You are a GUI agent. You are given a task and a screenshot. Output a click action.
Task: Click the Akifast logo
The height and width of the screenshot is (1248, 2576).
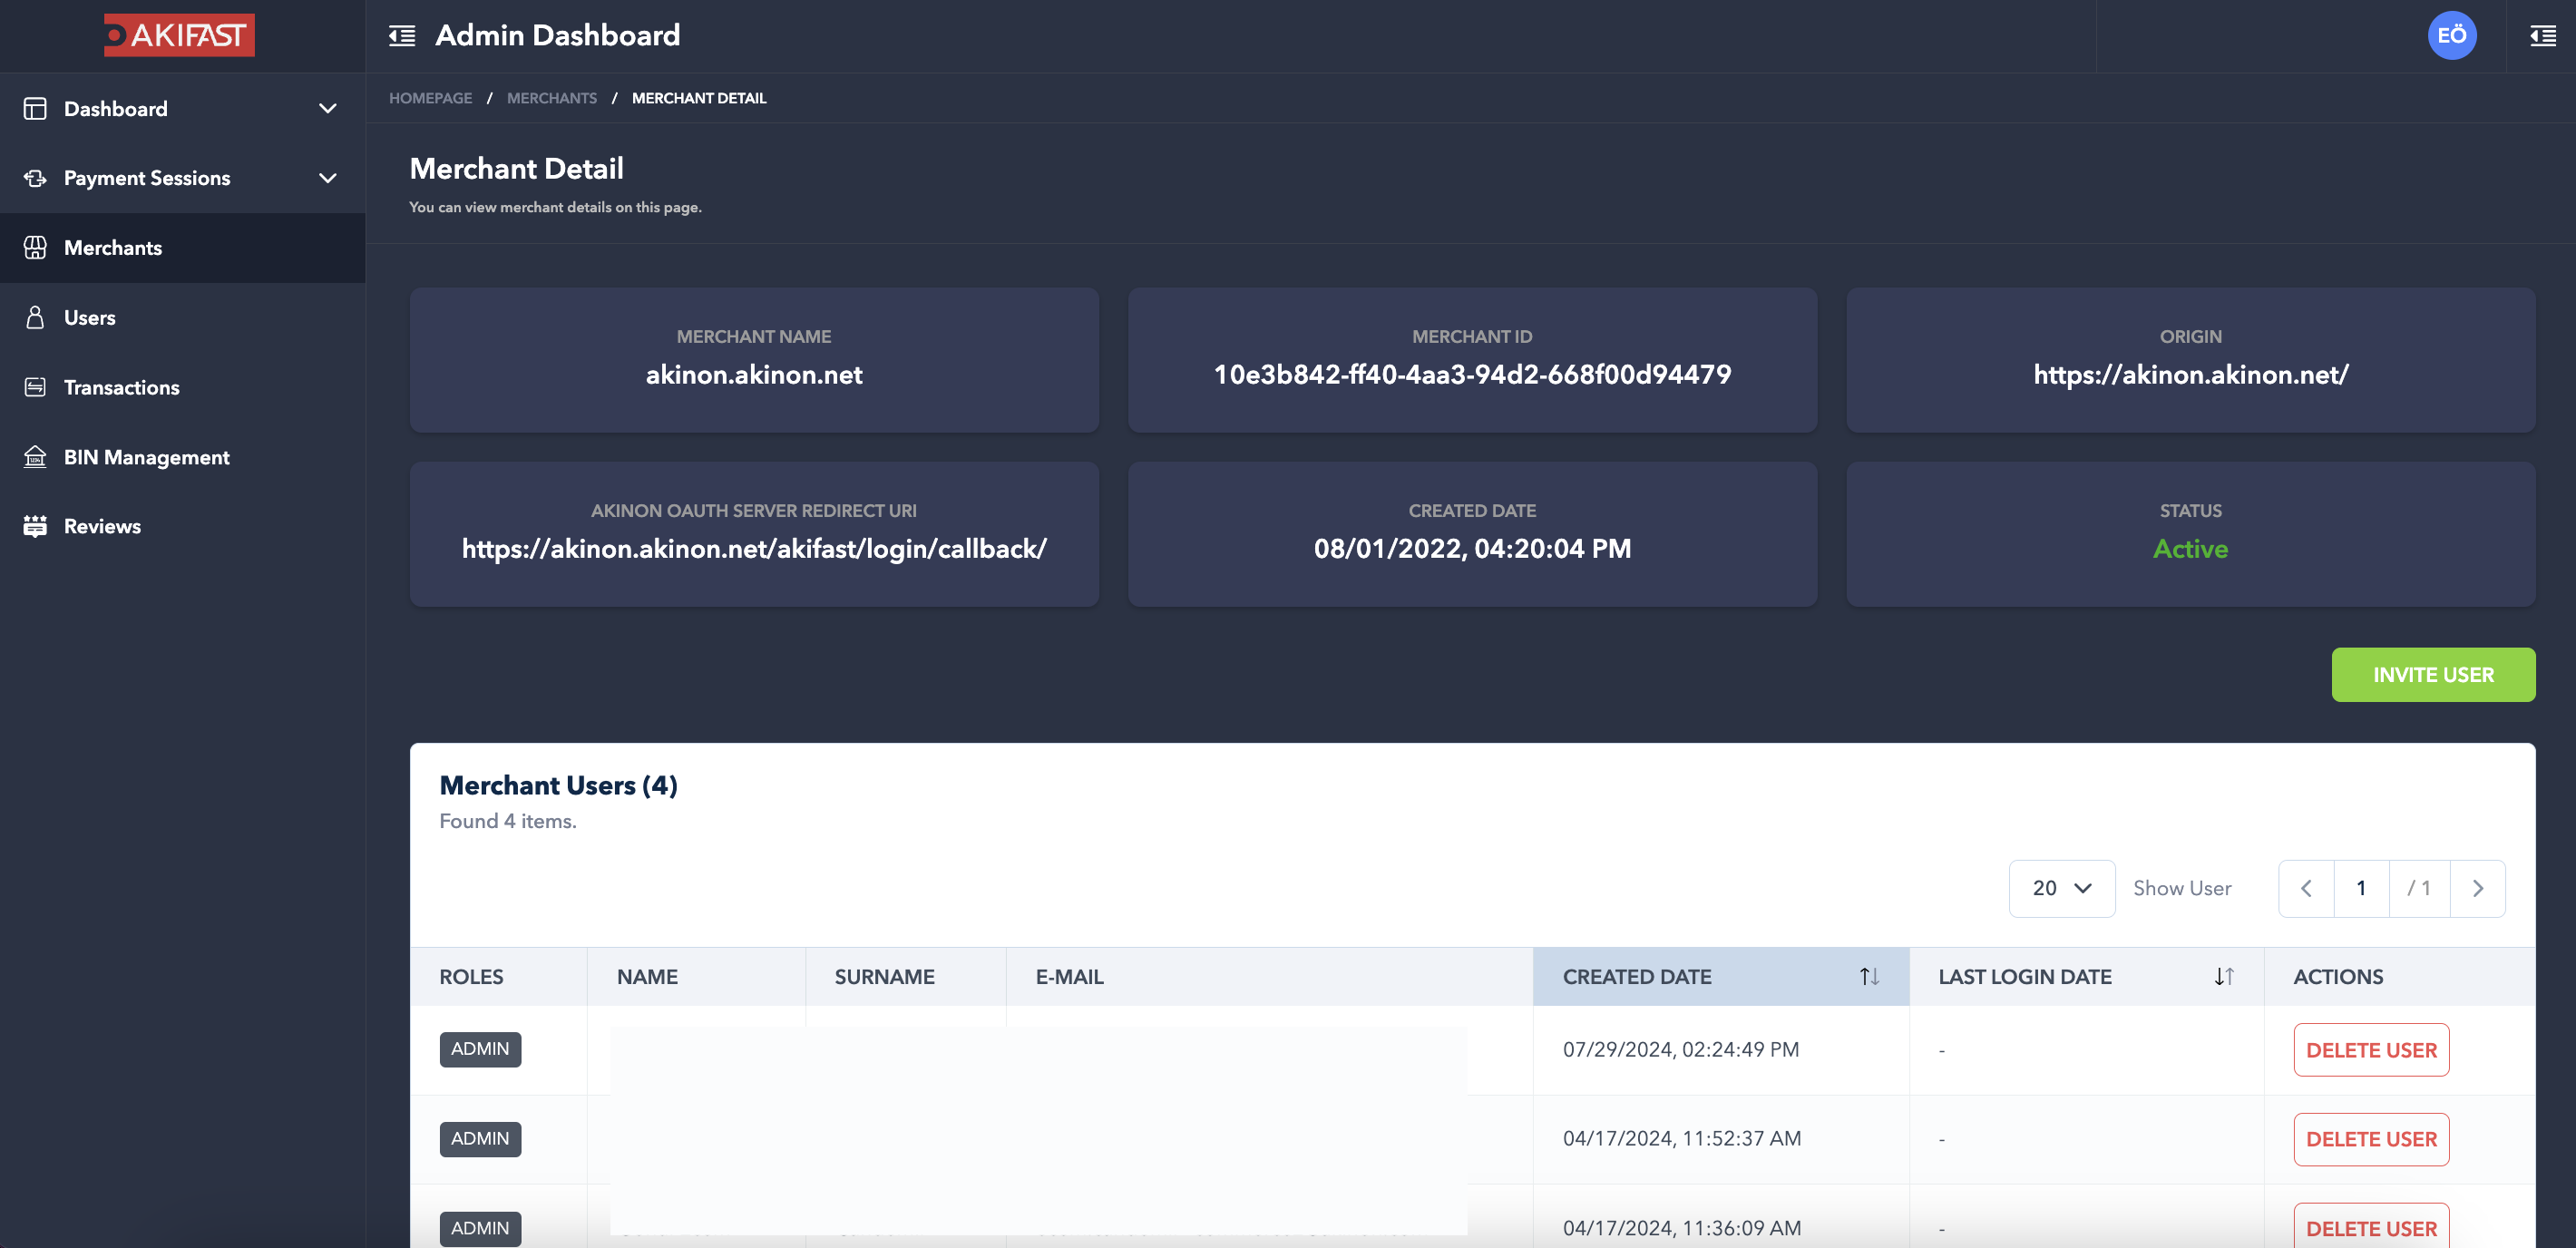[179, 35]
